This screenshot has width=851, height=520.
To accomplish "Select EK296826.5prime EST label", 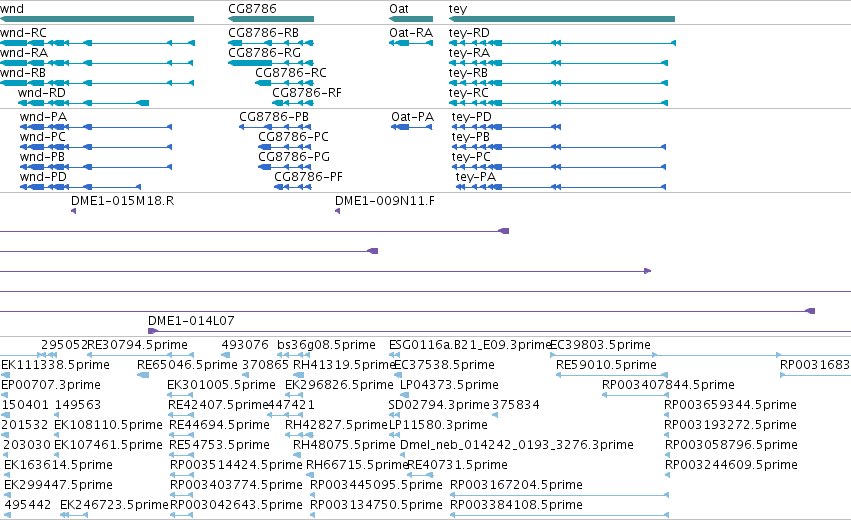I will (x=339, y=385).
